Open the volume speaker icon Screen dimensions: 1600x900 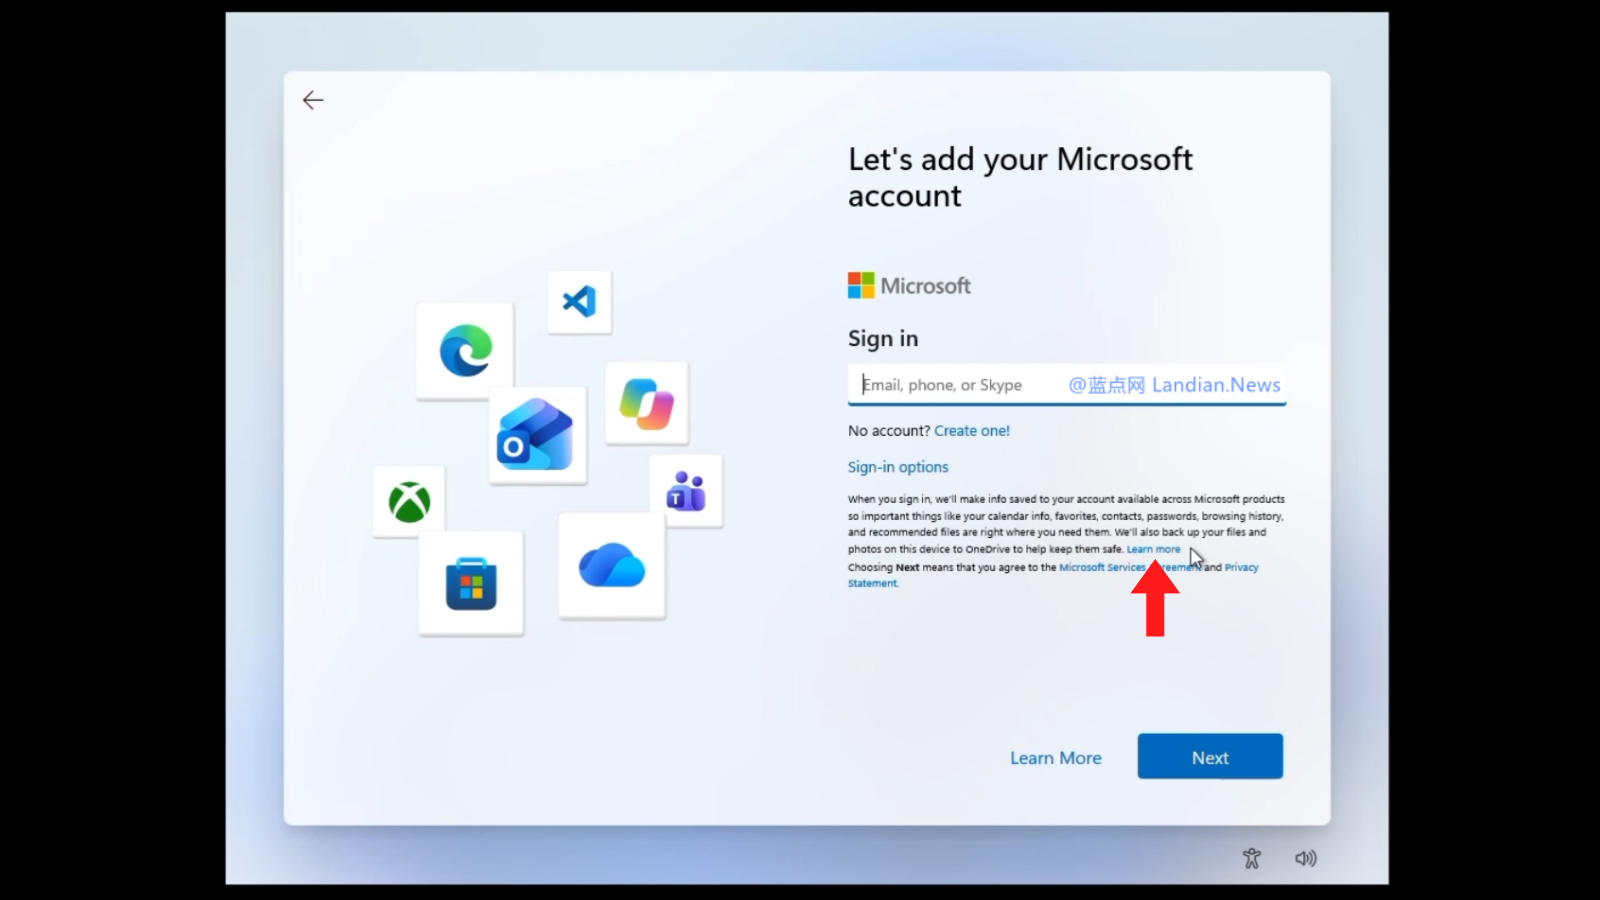pos(1306,858)
